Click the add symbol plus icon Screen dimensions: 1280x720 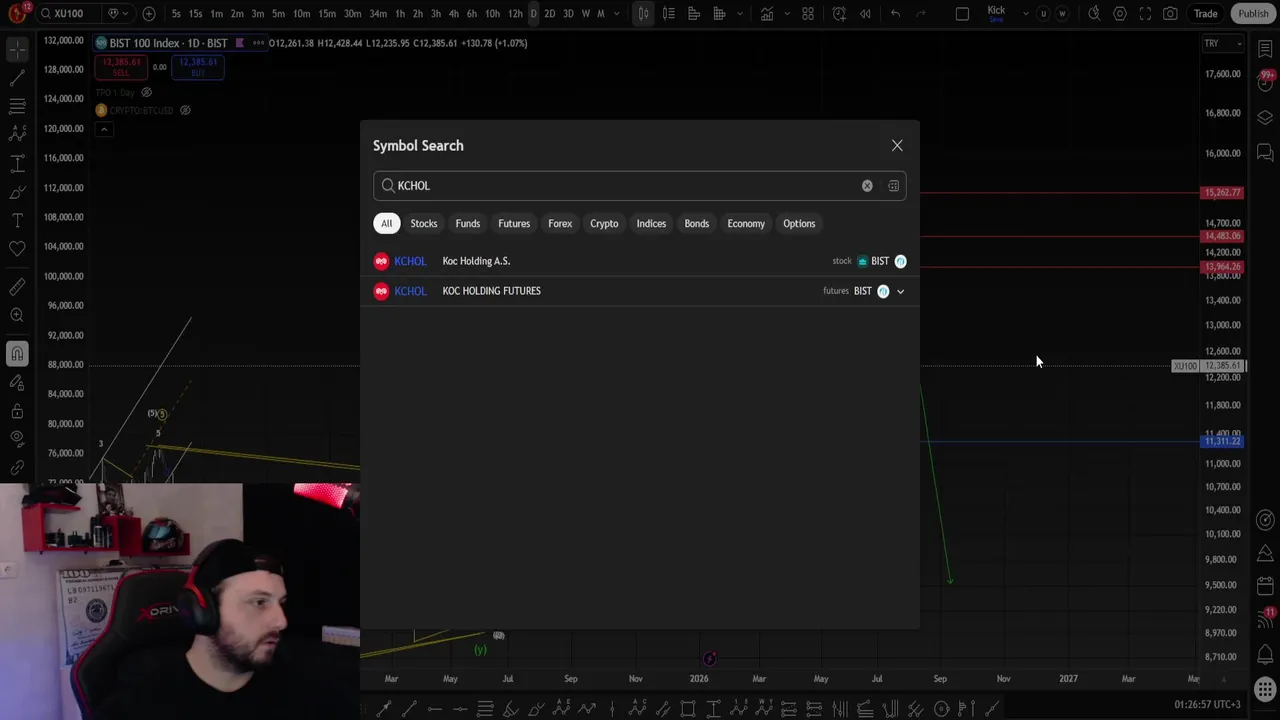[149, 14]
